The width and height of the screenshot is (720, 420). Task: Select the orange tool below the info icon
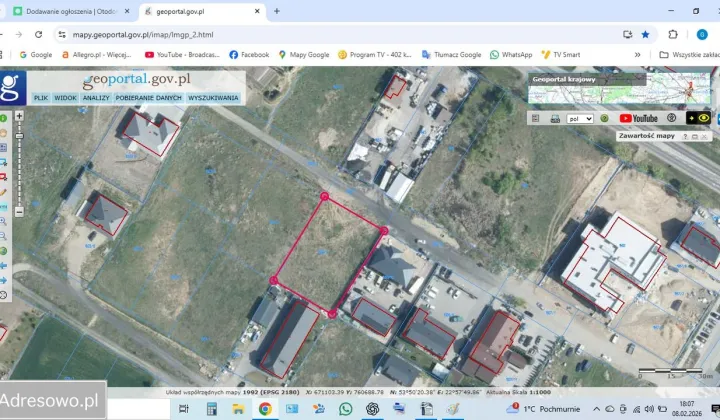3,133
